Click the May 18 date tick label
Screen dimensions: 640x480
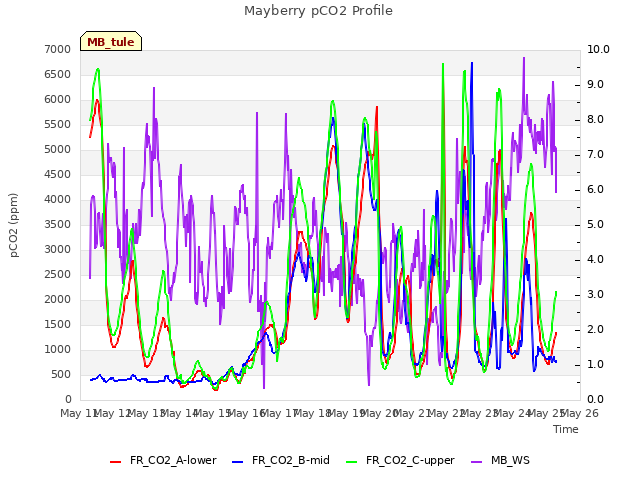tap(313, 413)
